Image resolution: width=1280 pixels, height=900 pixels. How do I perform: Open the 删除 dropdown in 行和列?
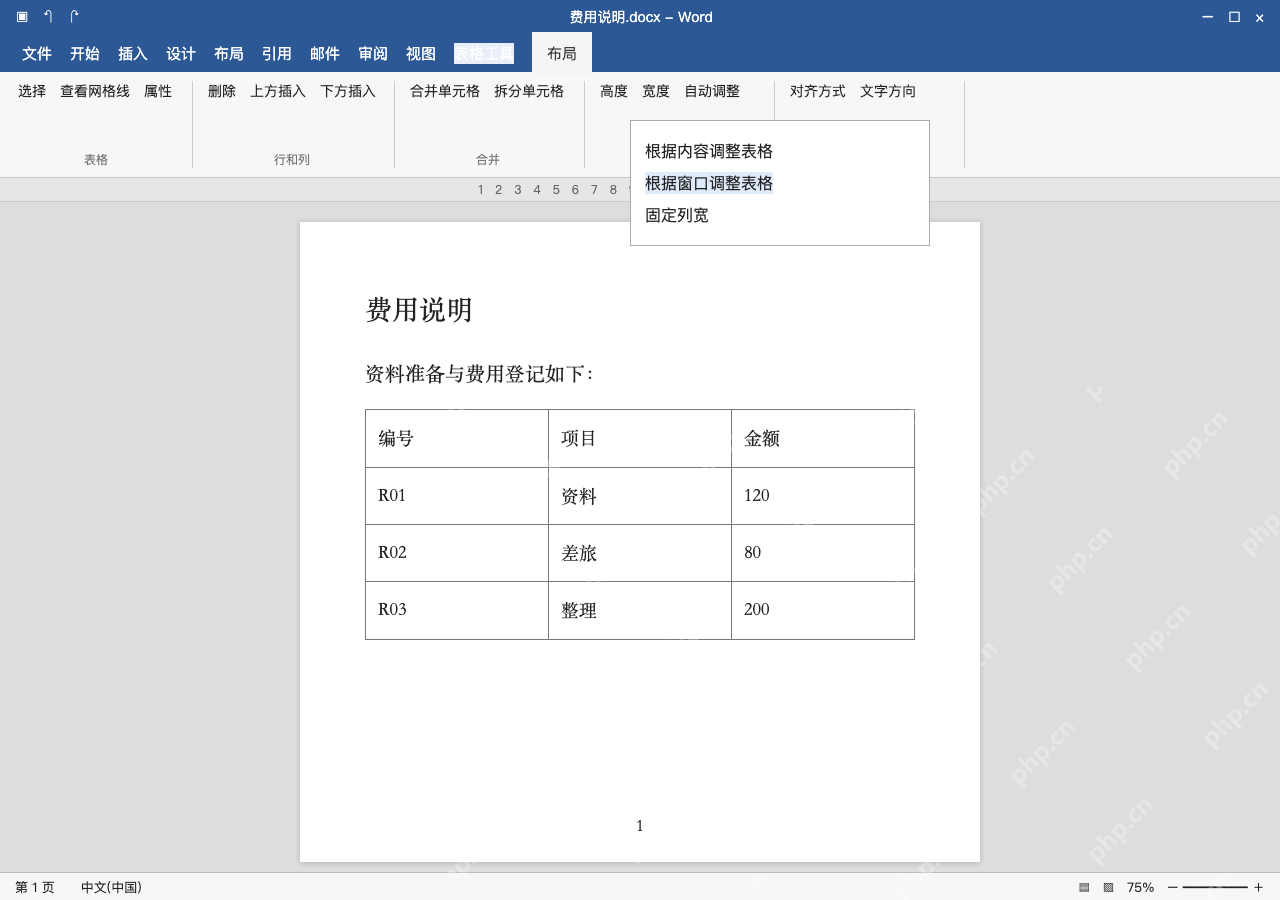point(222,91)
